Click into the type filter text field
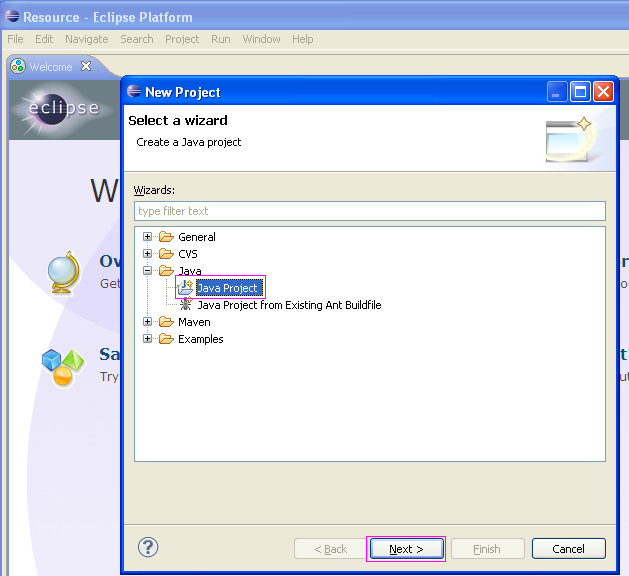Screen dimensions: 629x576 click(x=369, y=211)
